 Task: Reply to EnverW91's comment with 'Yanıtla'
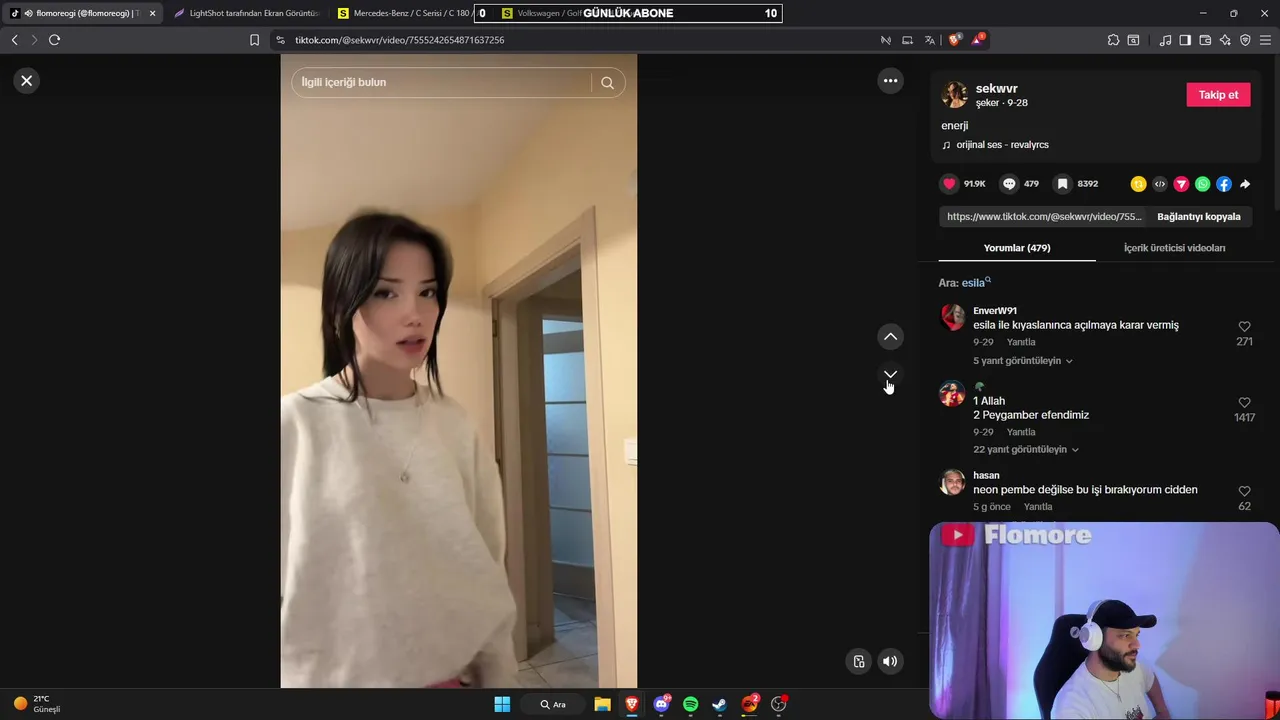click(1021, 342)
